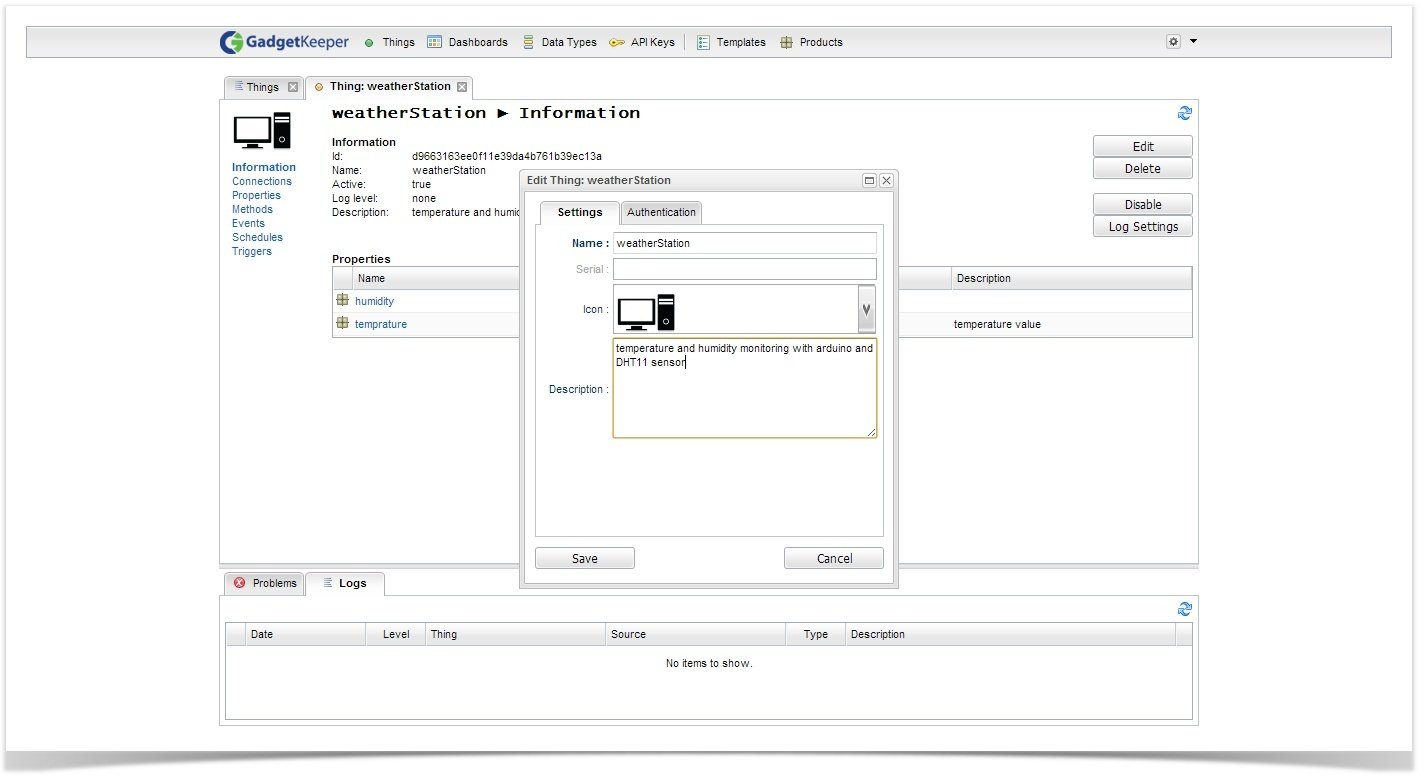Click the humidity row grid icon
Image resolution: width=1426 pixels, height=780 pixels.
[342, 300]
